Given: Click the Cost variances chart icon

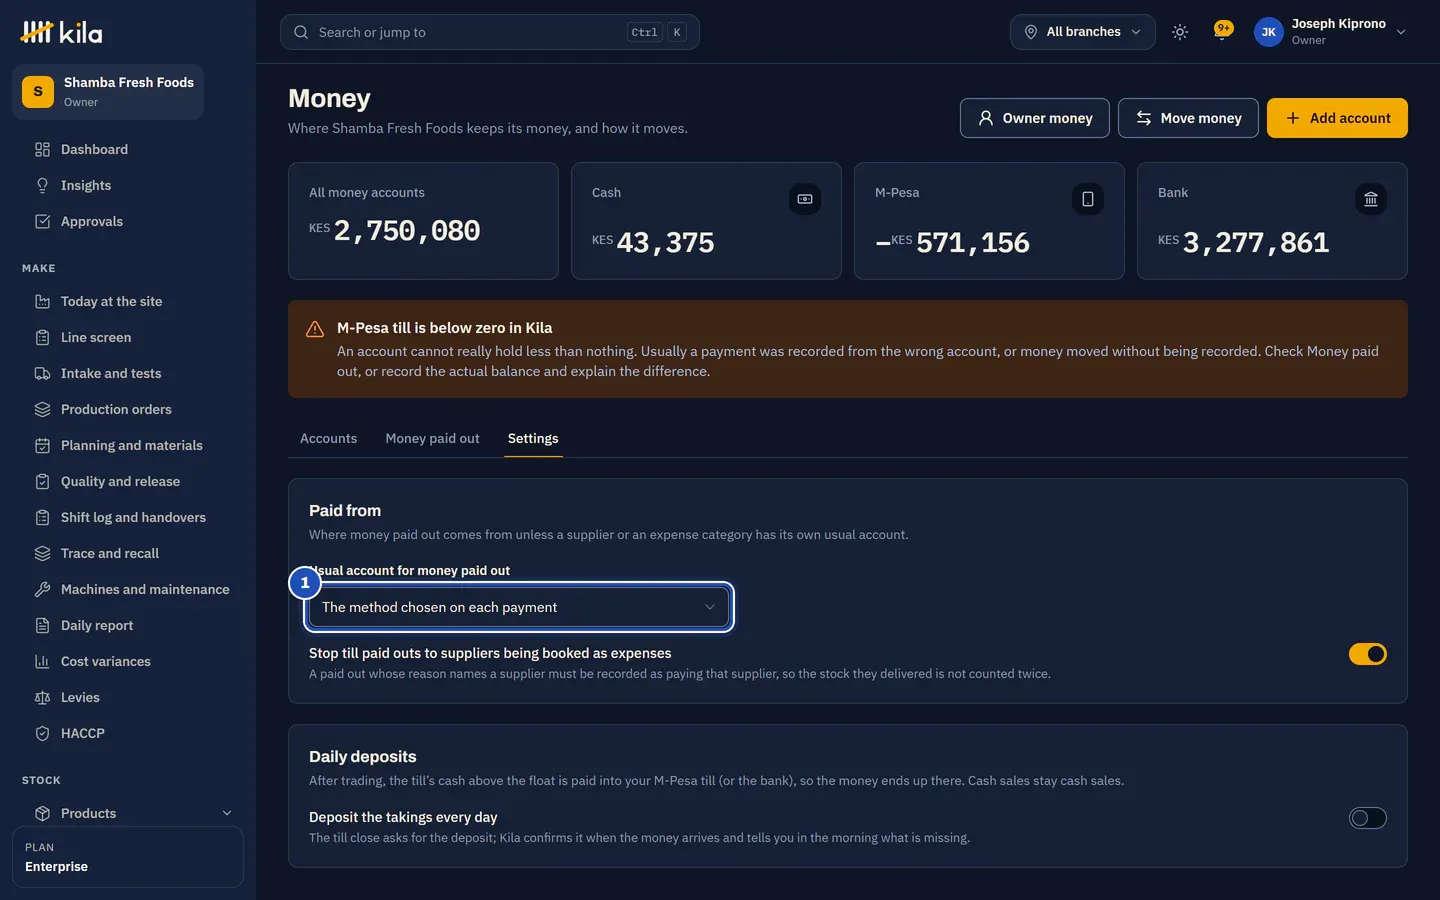Looking at the screenshot, I should click(x=42, y=661).
